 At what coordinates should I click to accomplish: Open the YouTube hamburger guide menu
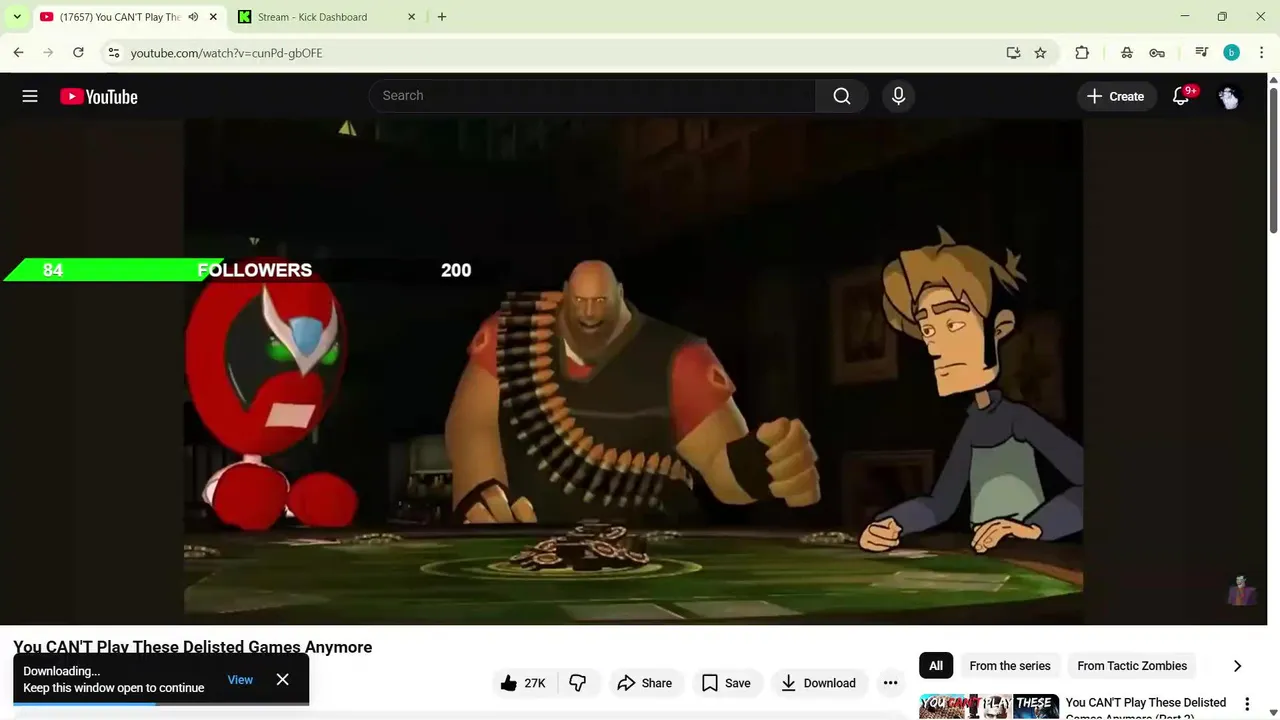point(30,96)
